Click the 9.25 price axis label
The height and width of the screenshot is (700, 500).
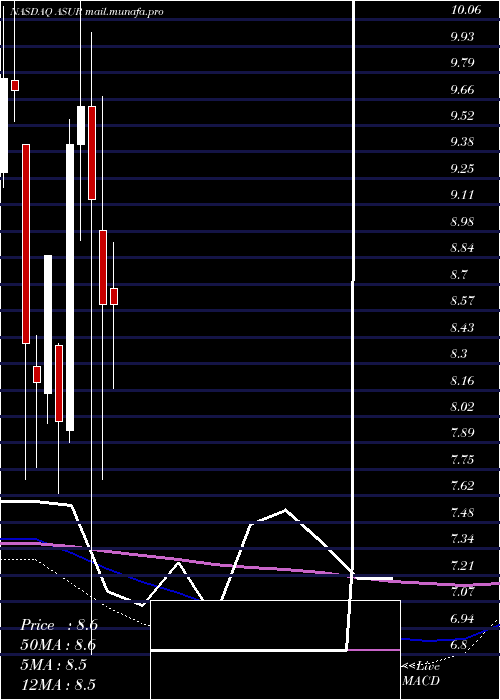[x=462, y=169]
